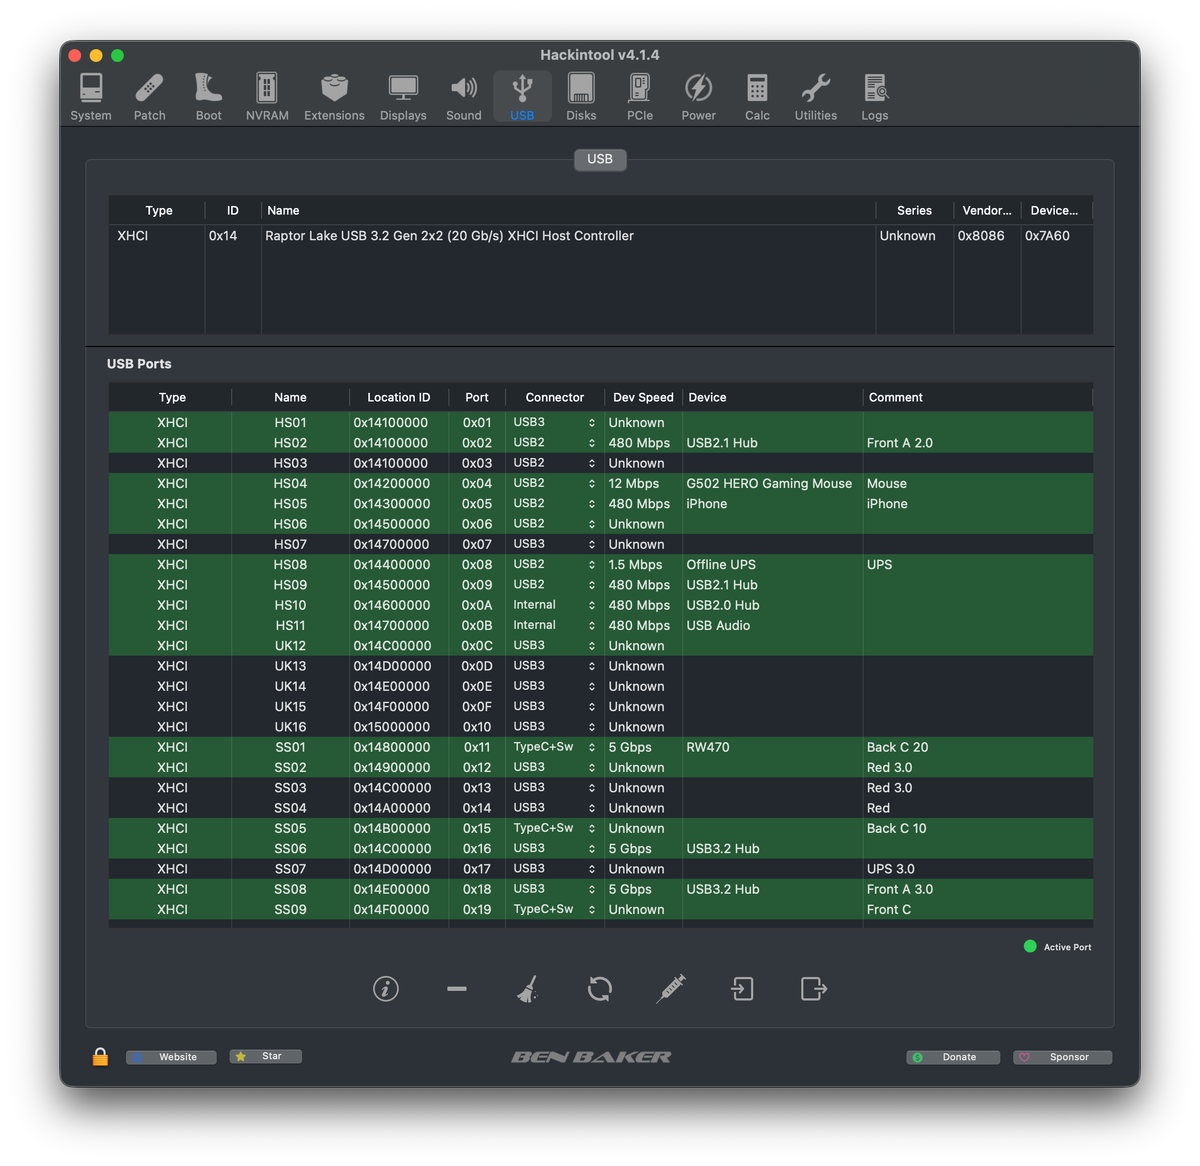The height and width of the screenshot is (1166, 1200).
Task: Open the Patch toolbar section
Action: pyautogui.click(x=150, y=97)
